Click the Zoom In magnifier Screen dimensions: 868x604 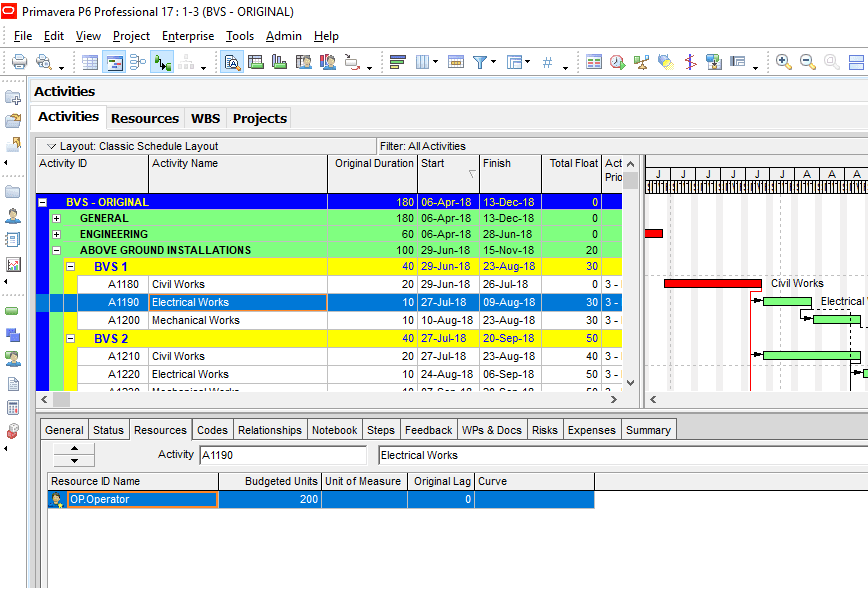783,62
